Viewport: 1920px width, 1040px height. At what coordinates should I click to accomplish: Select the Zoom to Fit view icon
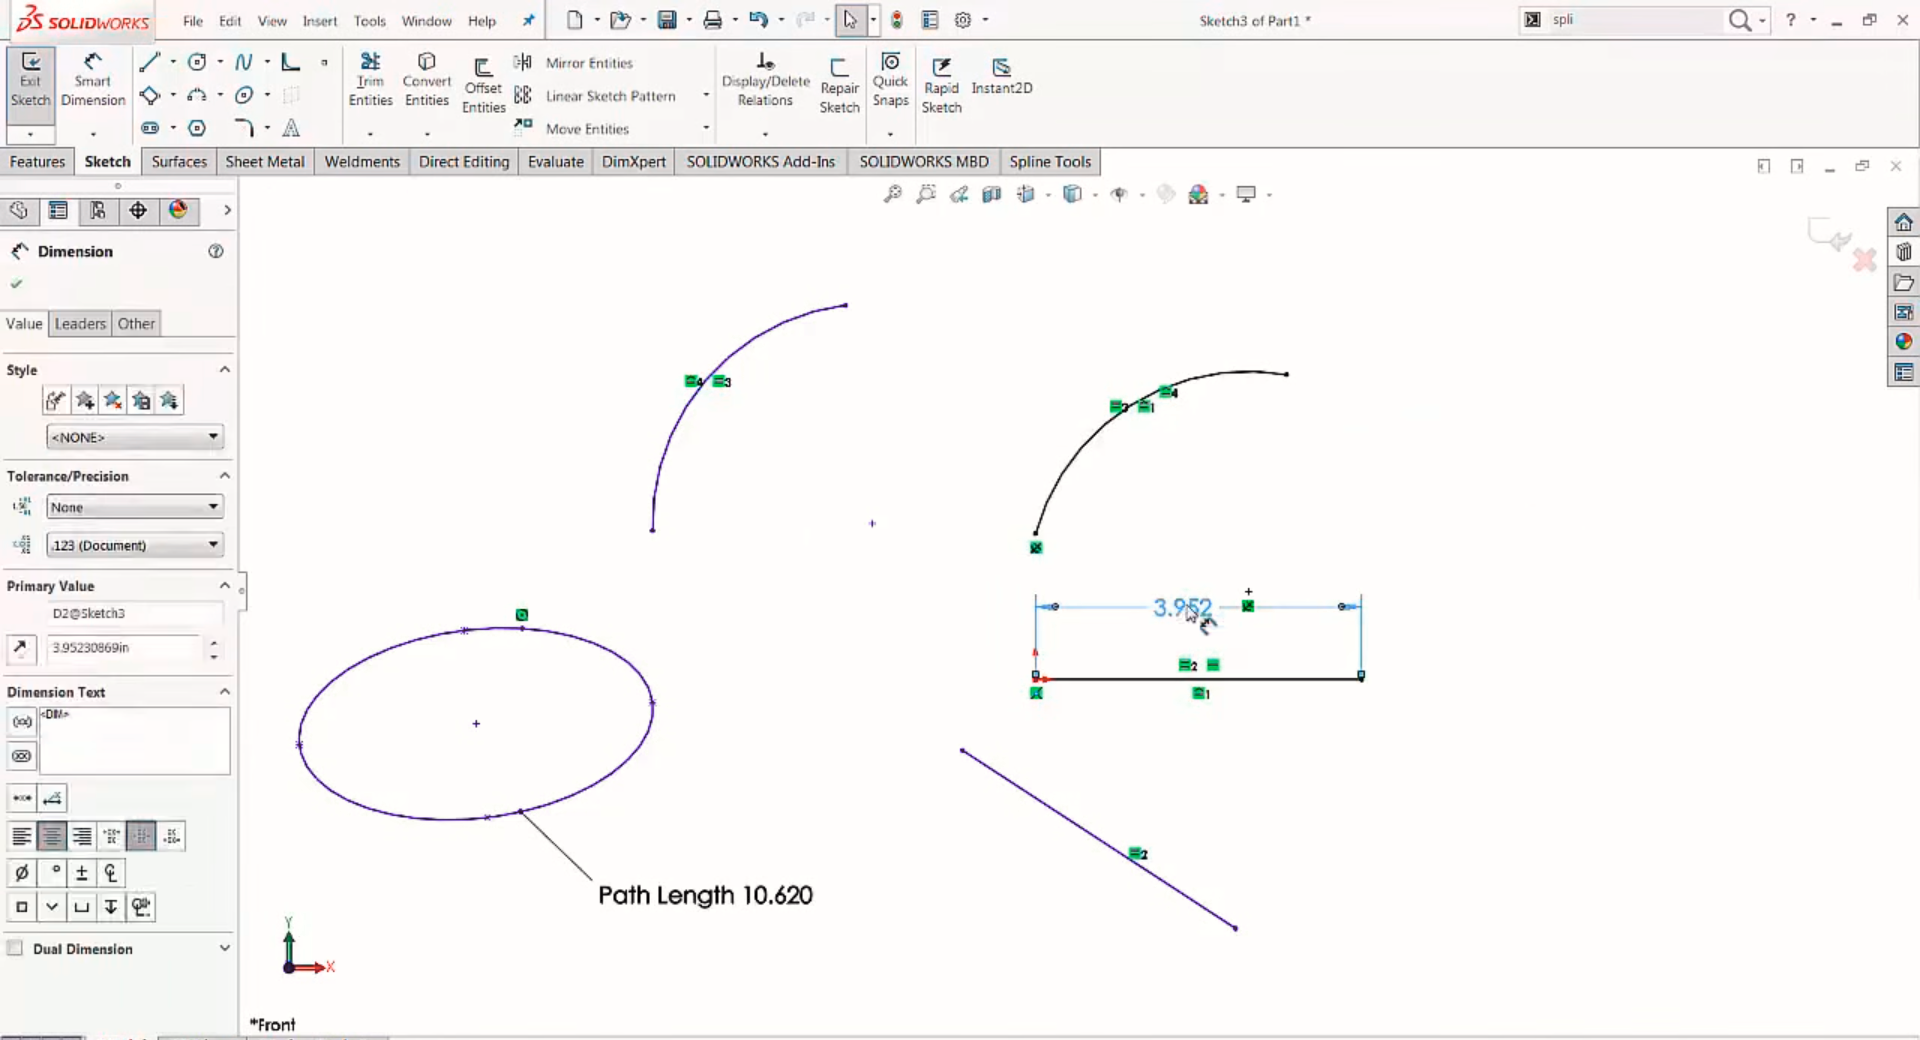coord(891,194)
